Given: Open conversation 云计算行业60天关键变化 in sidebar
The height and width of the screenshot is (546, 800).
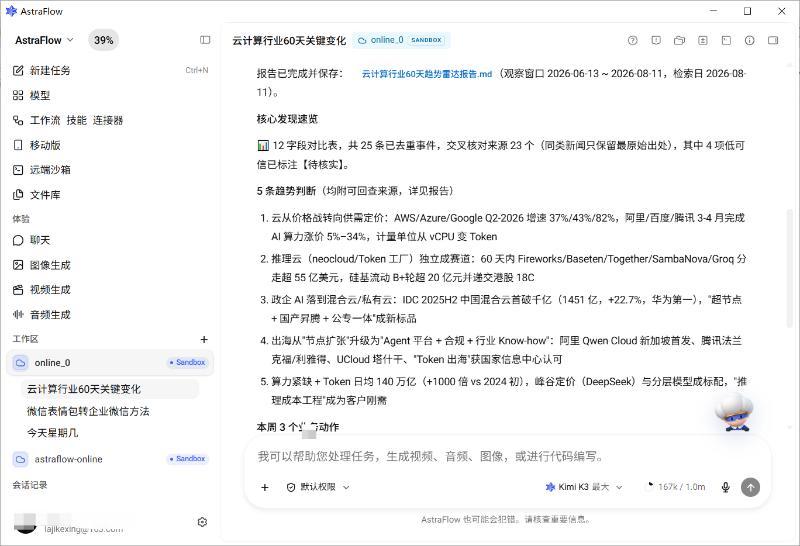Looking at the screenshot, I should 110,389.
